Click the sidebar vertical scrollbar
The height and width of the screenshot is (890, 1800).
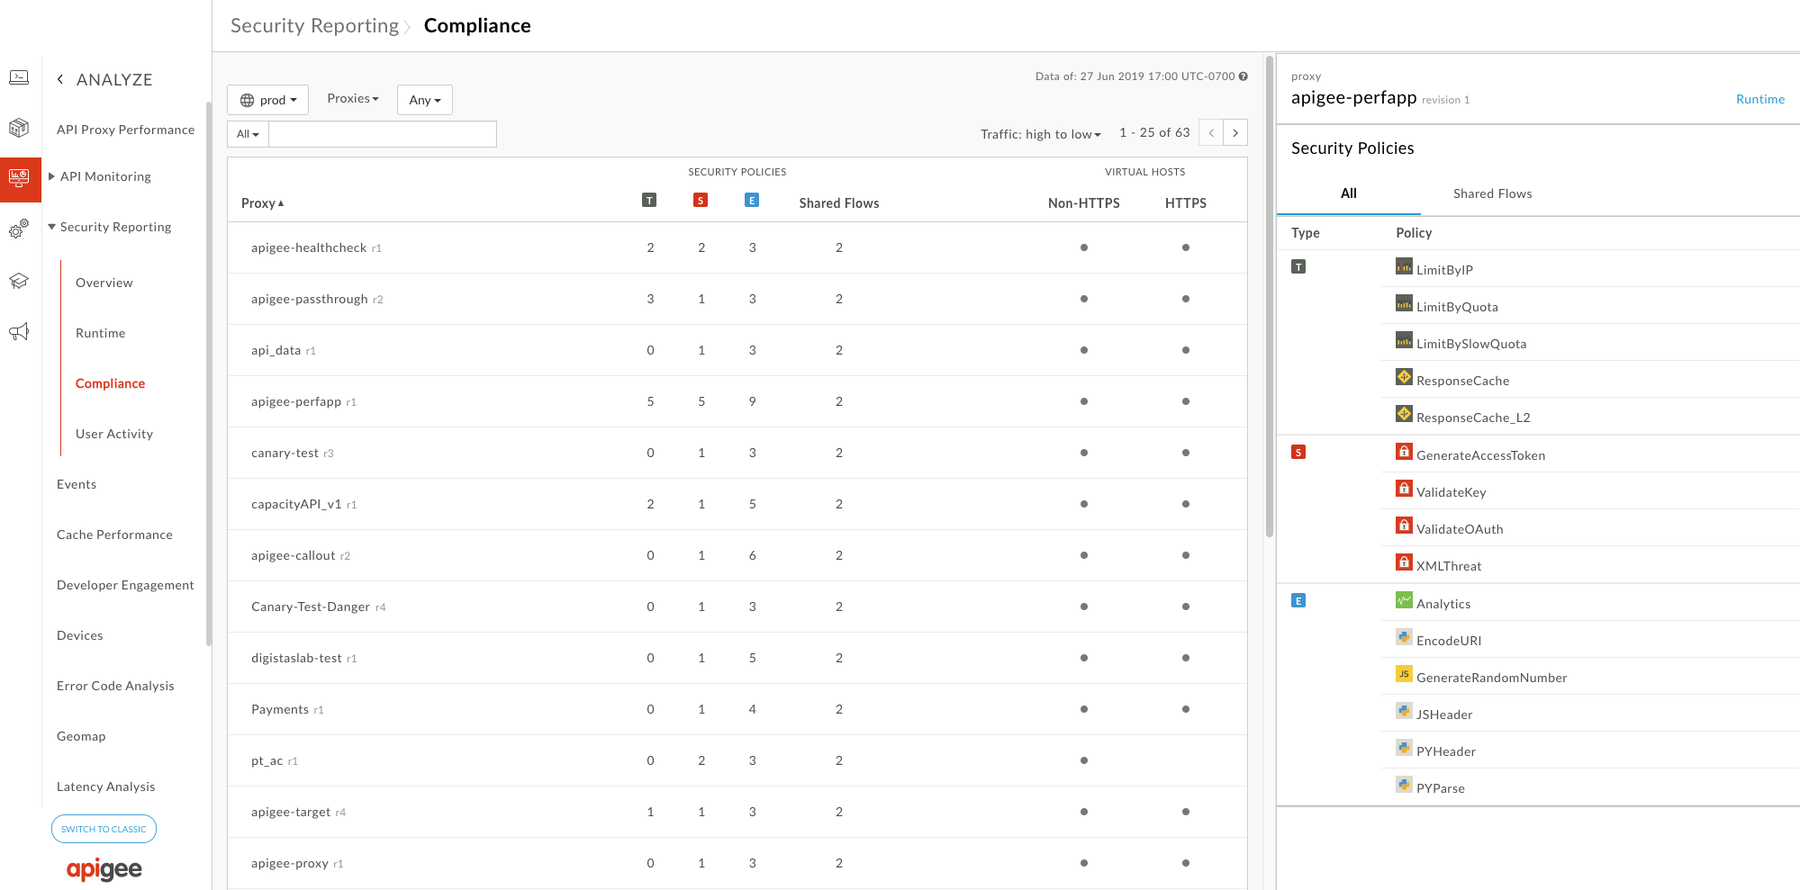(x=209, y=375)
